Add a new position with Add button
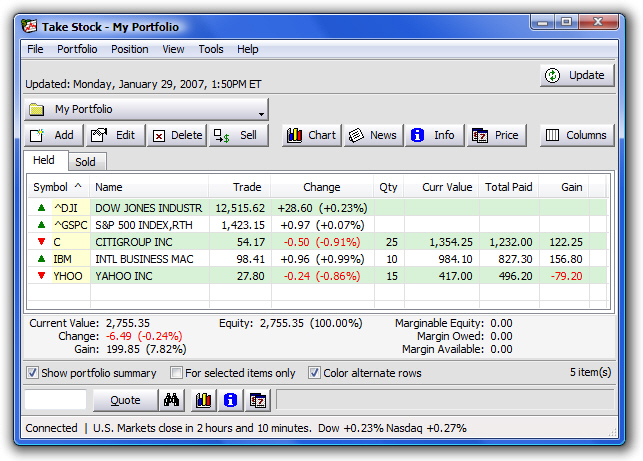The width and height of the screenshot is (643, 461). (54, 135)
